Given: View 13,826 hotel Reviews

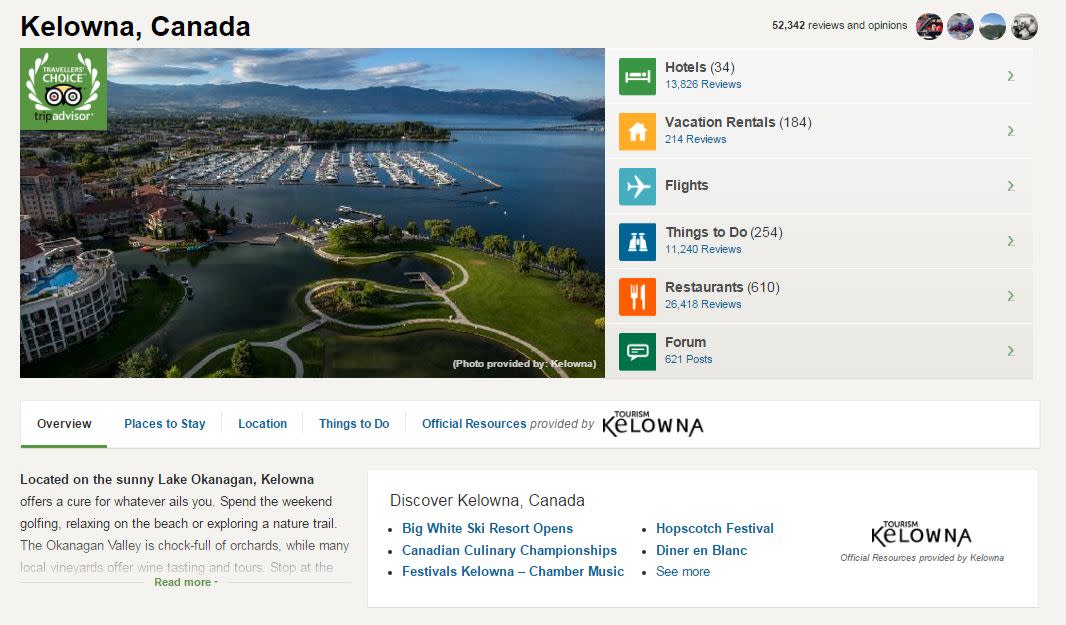Looking at the screenshot, I should click(703, 84).
